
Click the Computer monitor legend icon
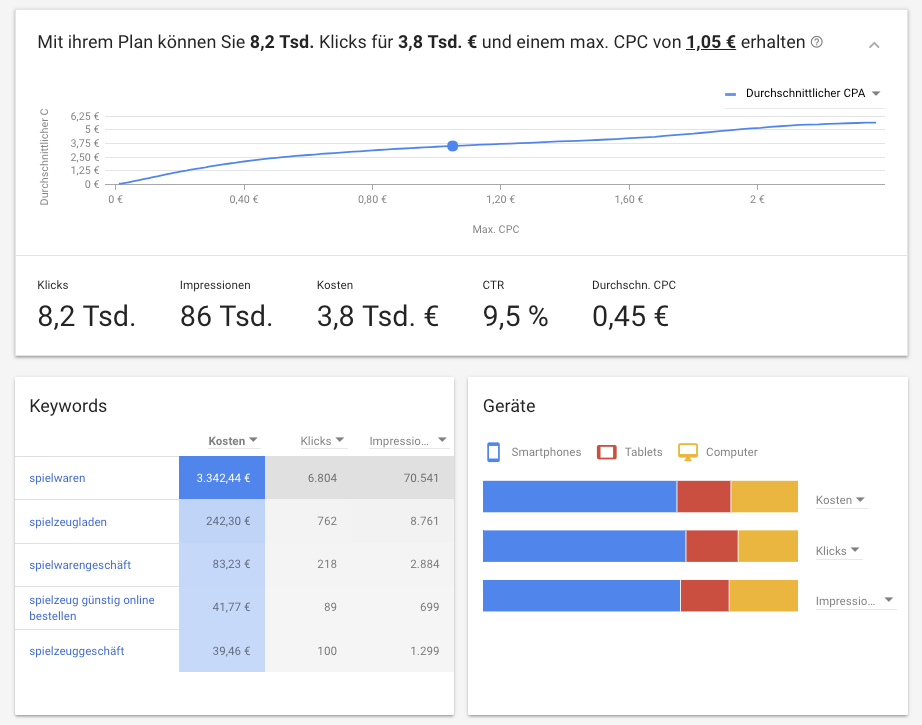click(x=688, y=452)
